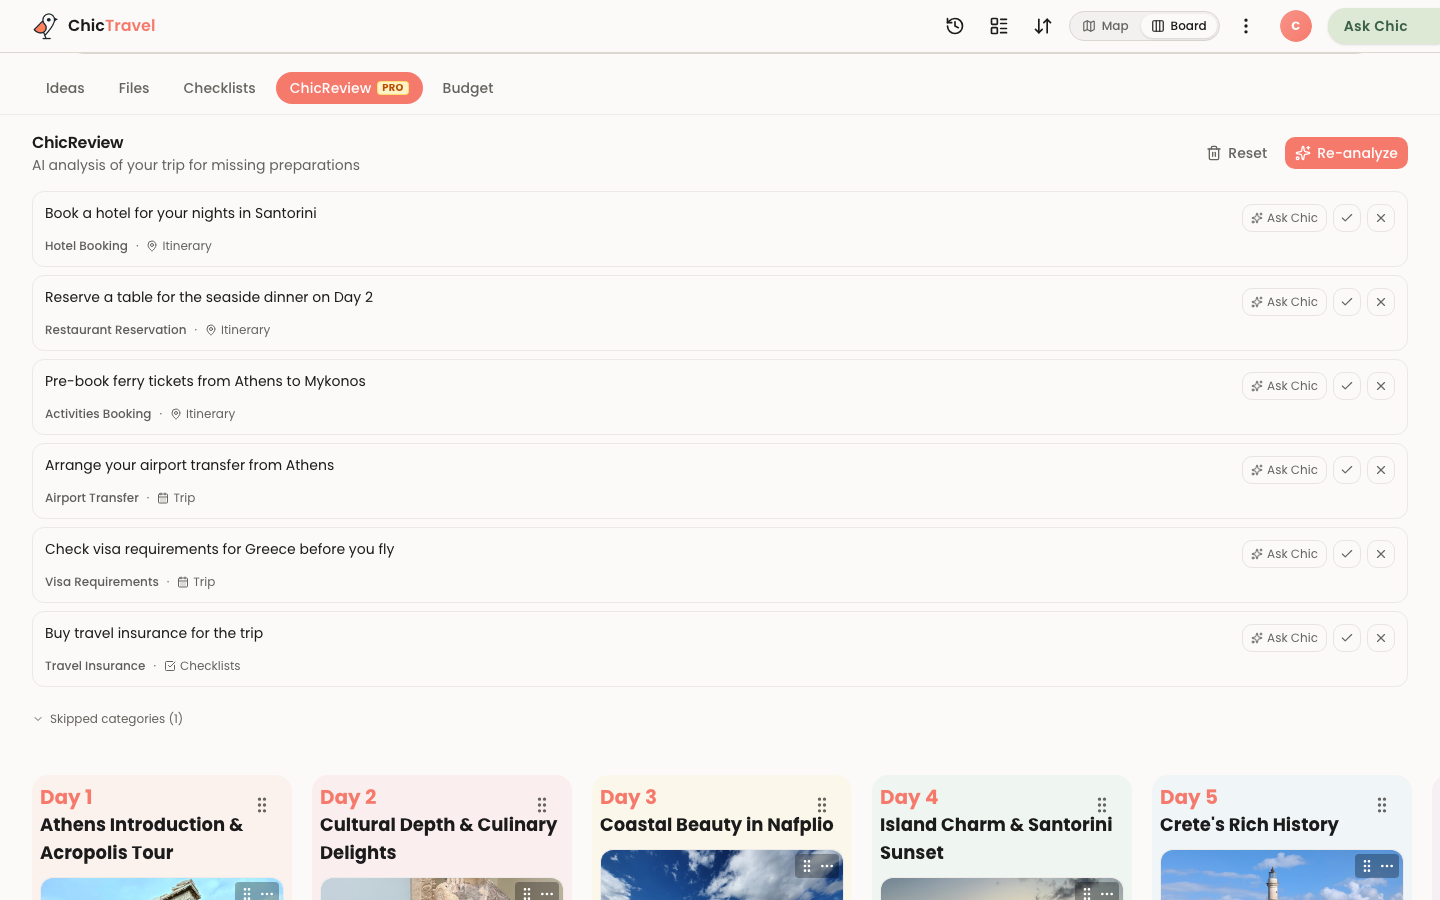Mark seaside dinner reservation as done
Screen dimensions: 1440x900
click(x=1347, y=302)
